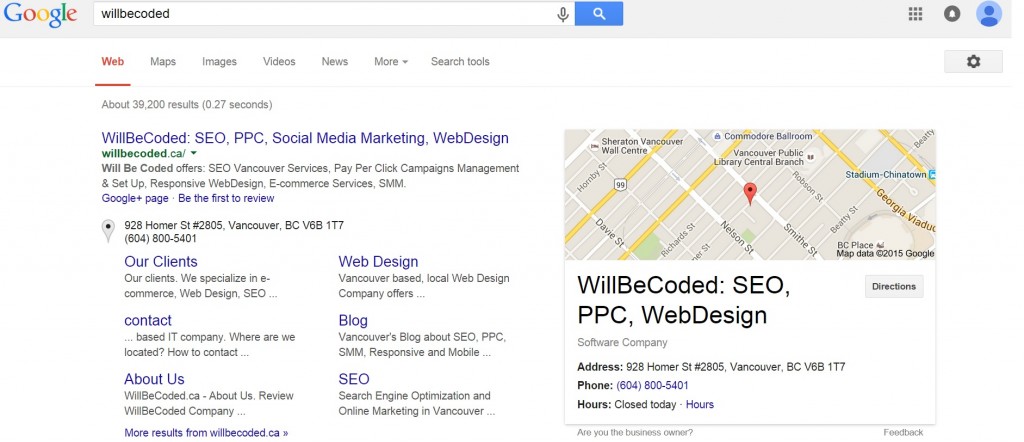Click inside the search input field
1024x442 pixels.
coord(325,14)
